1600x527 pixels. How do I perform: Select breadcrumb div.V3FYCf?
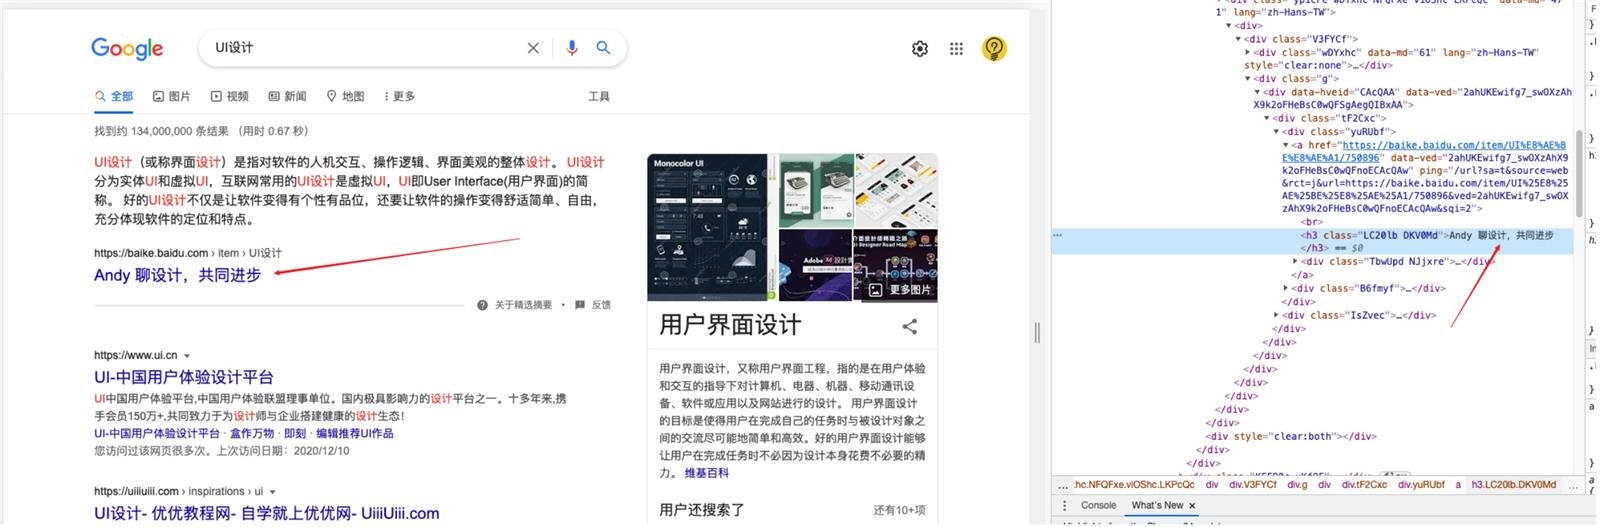point(1253,485)
